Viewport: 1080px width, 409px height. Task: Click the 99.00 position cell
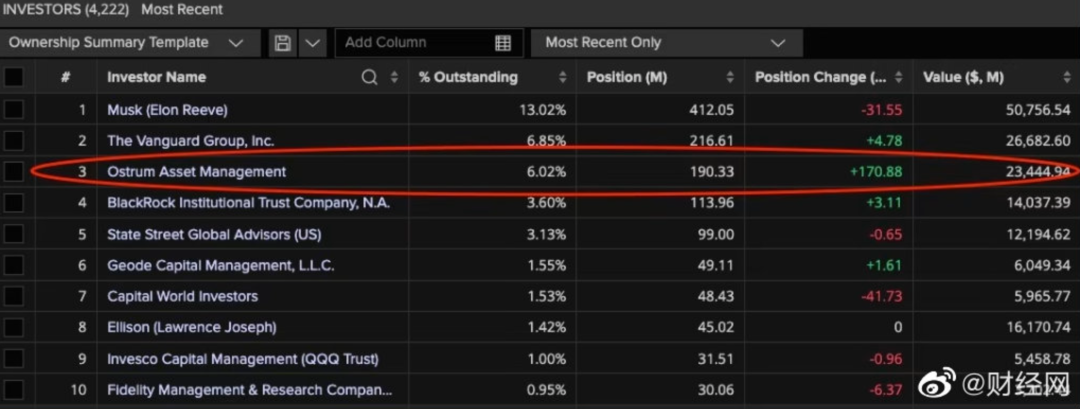[x=715, y=234]
